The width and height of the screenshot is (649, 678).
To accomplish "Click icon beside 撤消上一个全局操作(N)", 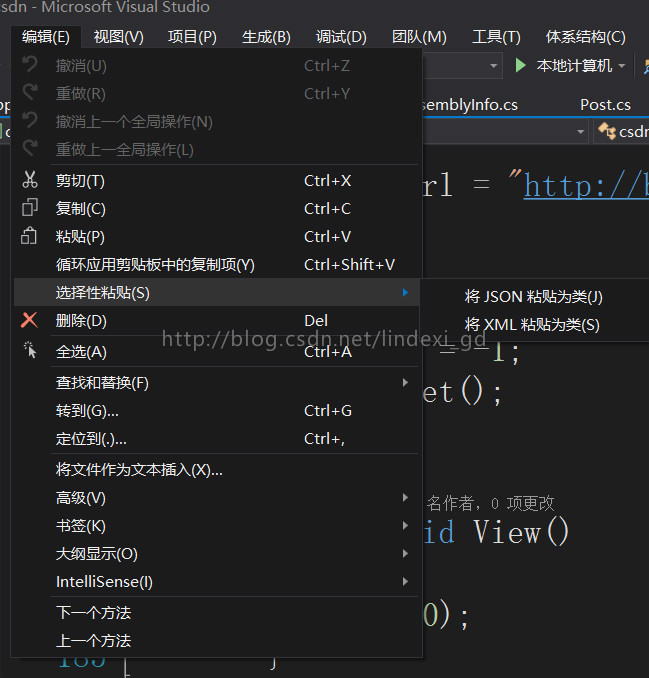I will tap(30, 120).
